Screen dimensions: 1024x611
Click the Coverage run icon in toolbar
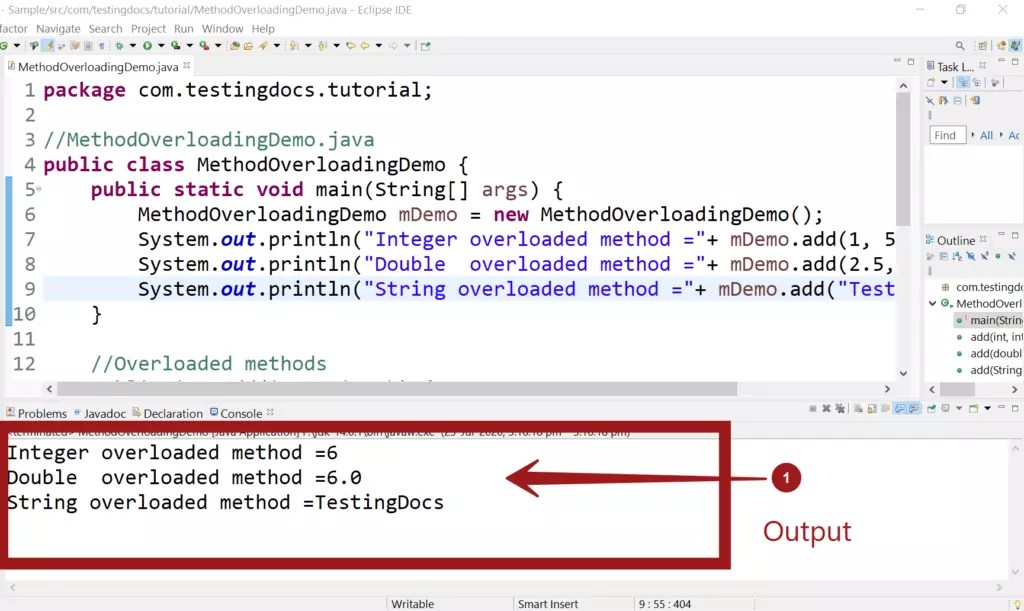[176, 46]
